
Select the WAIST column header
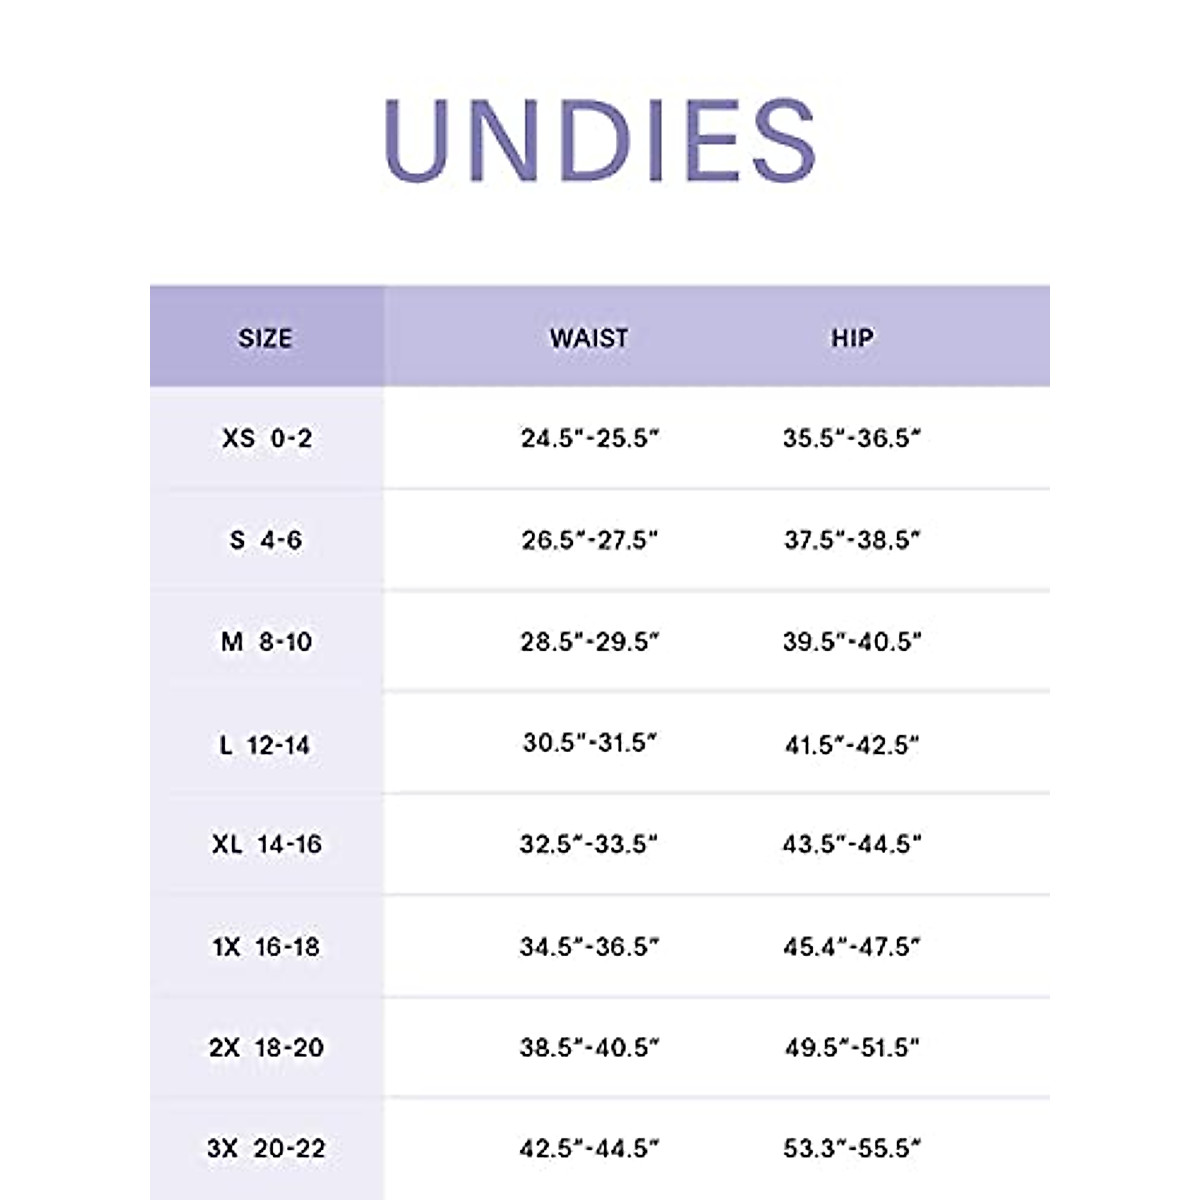(x=589, y=338)
